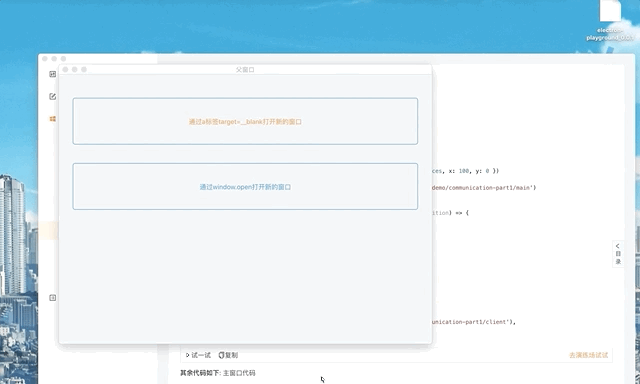Expand the 目录 table of contents tab
The width and height of the screenshot is (640, 384).
(618, 254)
